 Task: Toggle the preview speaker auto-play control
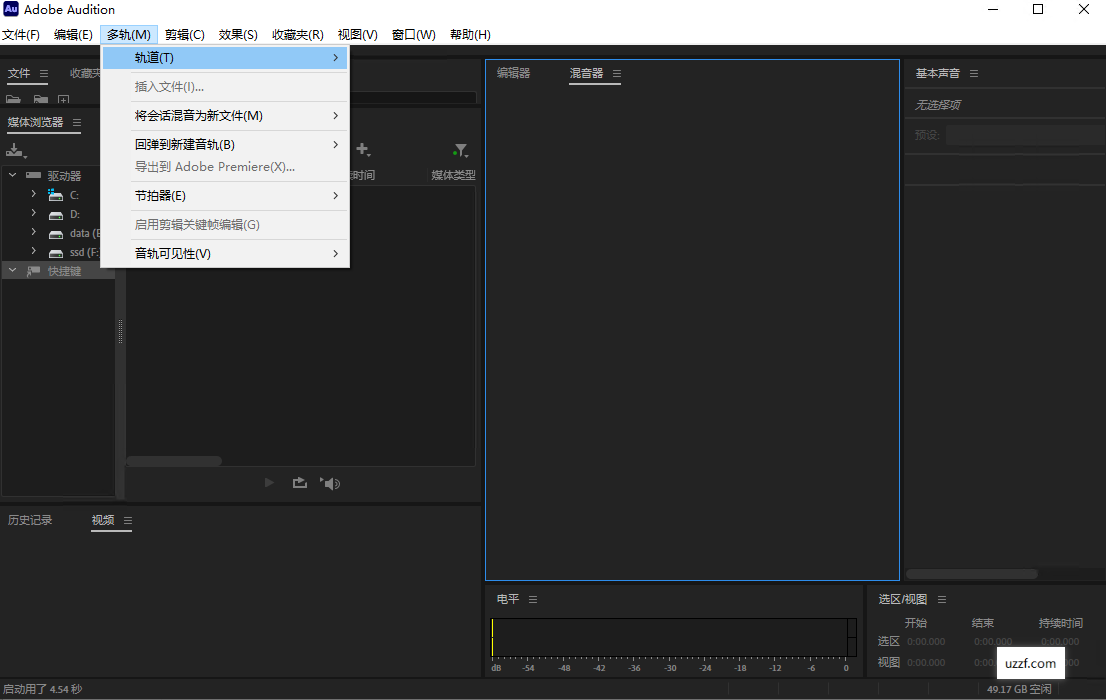(329, 483)
